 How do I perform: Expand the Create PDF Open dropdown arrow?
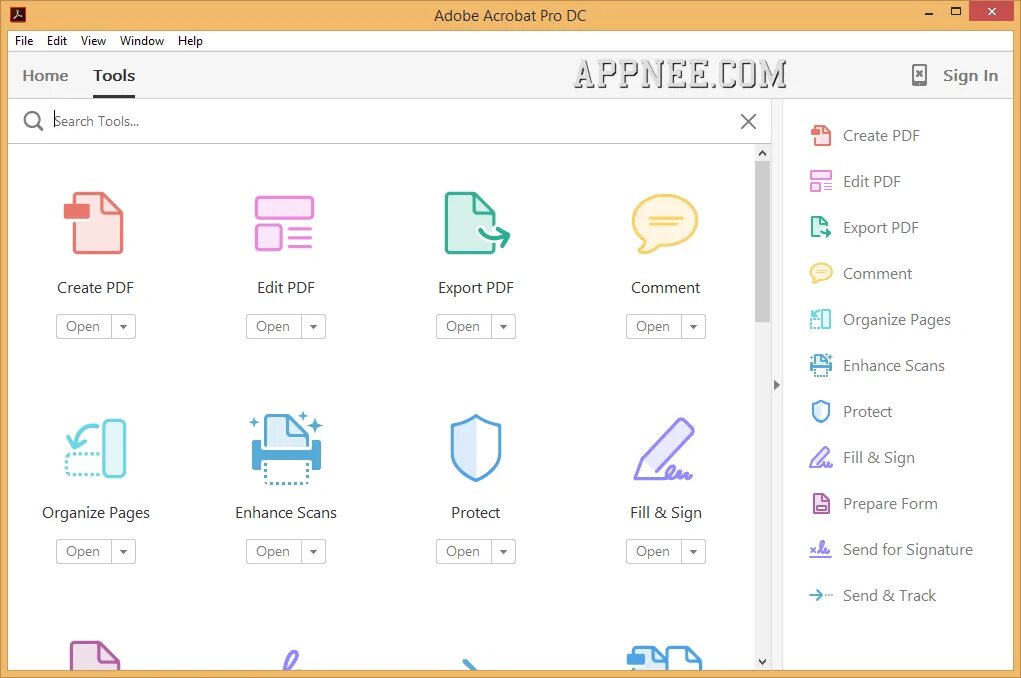123,326
